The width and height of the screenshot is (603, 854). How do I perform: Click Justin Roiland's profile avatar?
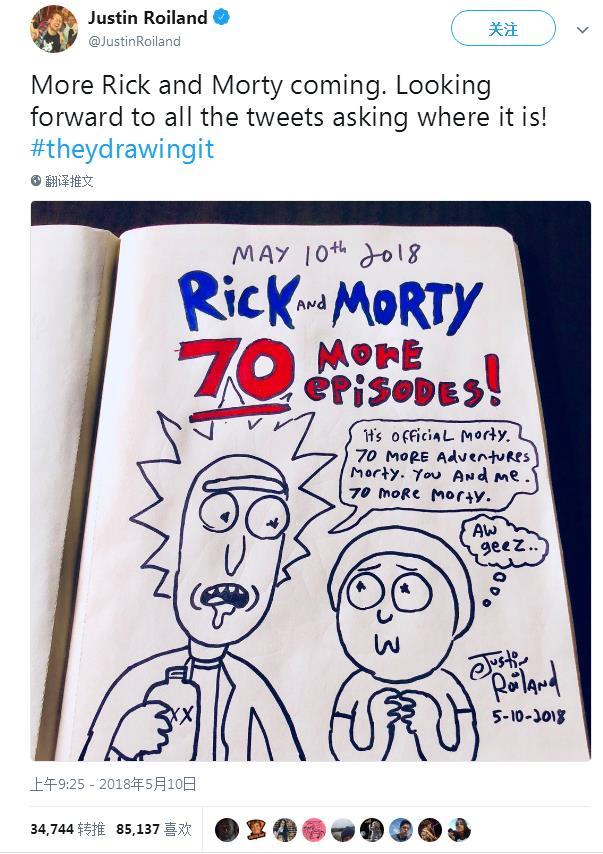[54, 29]
